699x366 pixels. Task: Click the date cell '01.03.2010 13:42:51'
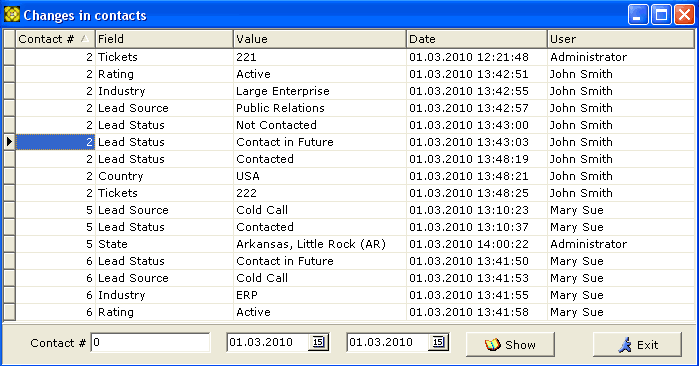[477, 74]
